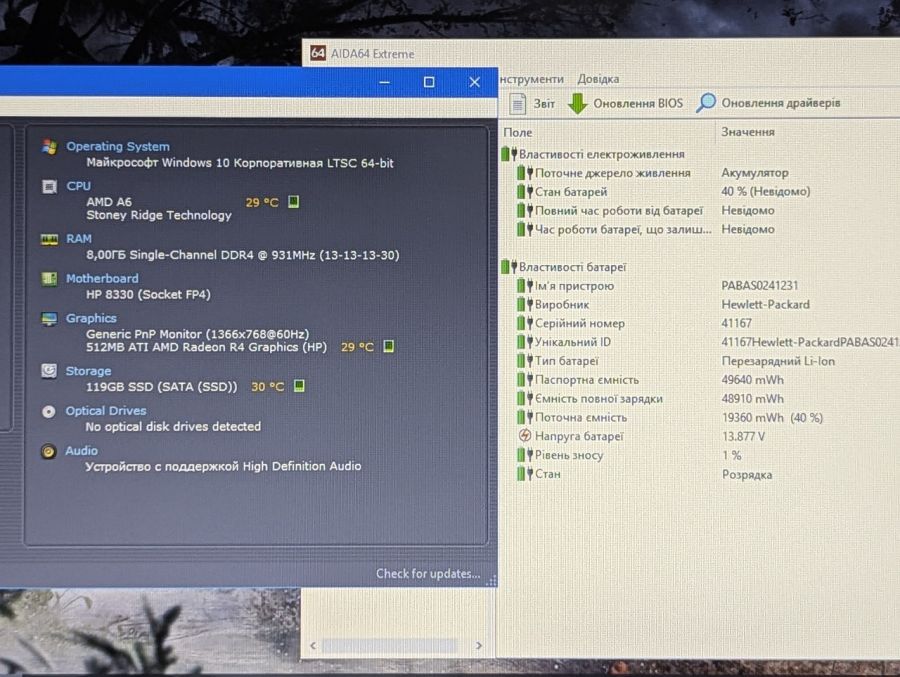This screenshot has width=900, height=677.
Task: Click icon beside Виробник row
Action: [525, 304]
